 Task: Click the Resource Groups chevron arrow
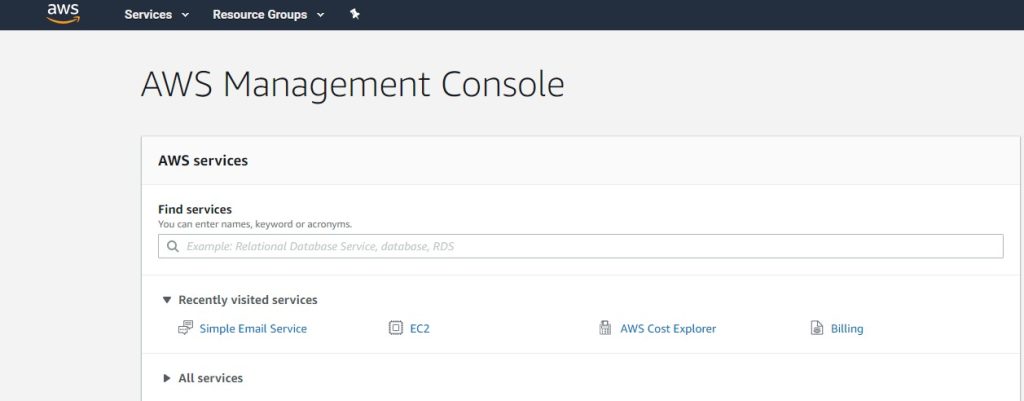coord(320,14)
